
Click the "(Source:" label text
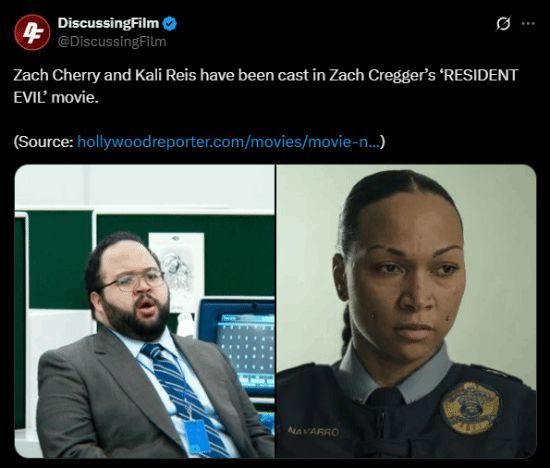coord(43,142)
